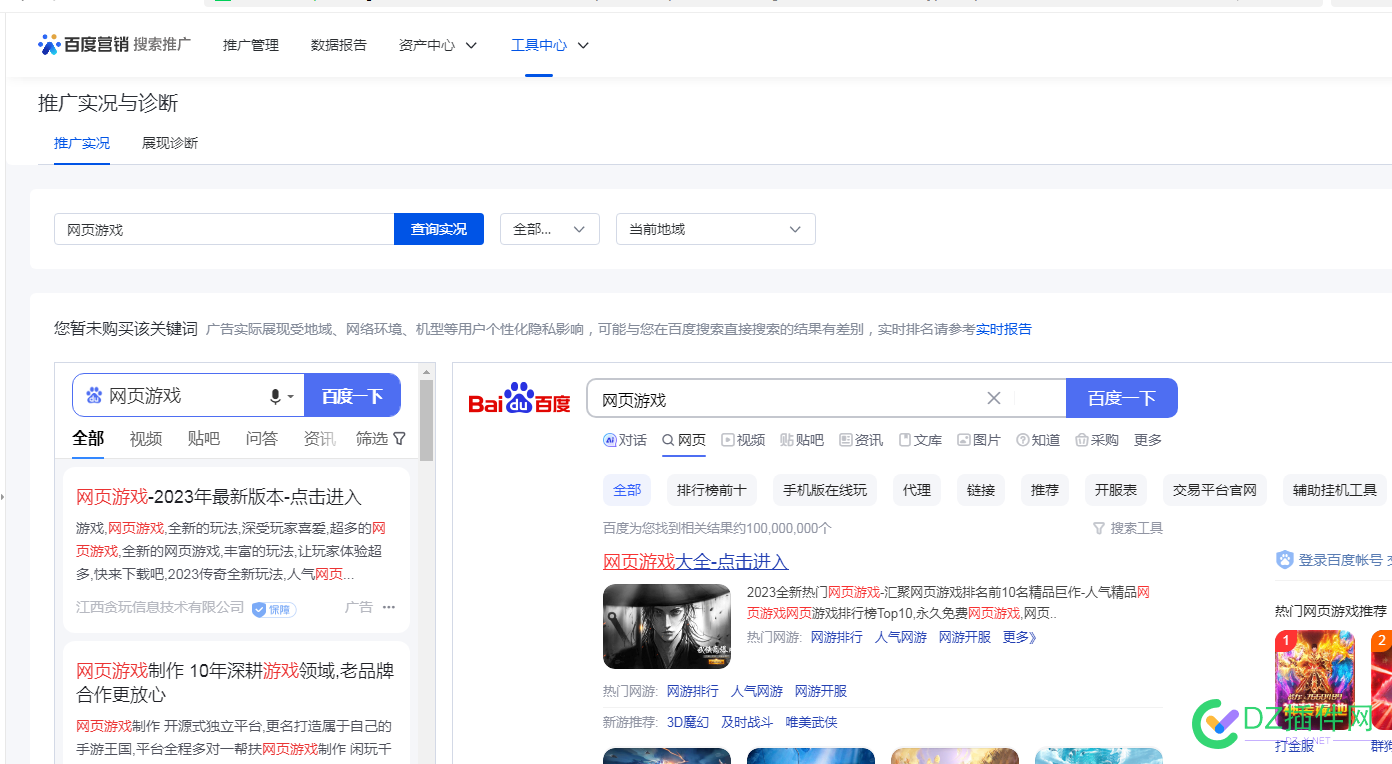The image size is (1392, 764).
Task: Click the 保障 shield badge
Action: pos(274,609)
